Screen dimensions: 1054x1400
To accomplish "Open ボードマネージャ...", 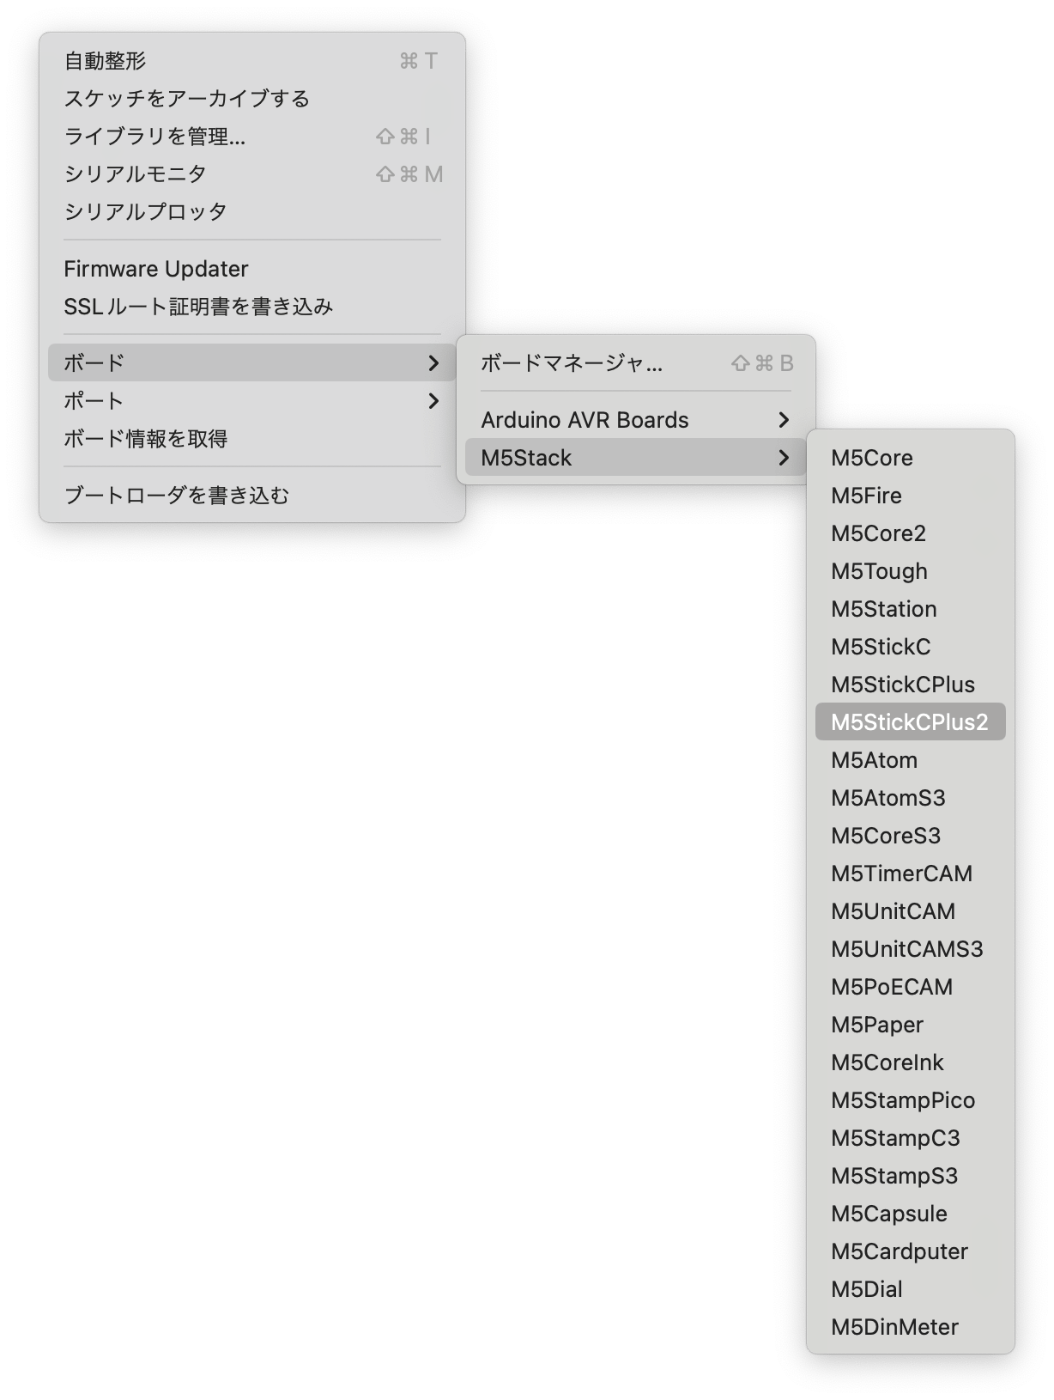I will 636,363.
